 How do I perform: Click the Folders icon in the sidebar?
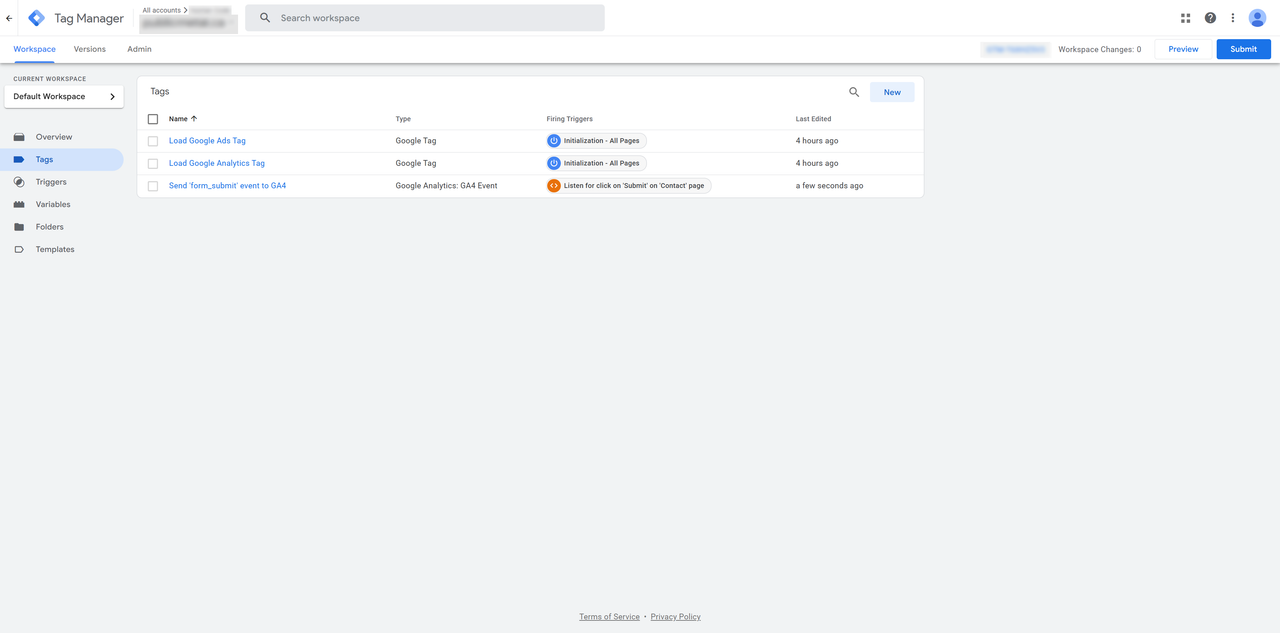(19, 227)
